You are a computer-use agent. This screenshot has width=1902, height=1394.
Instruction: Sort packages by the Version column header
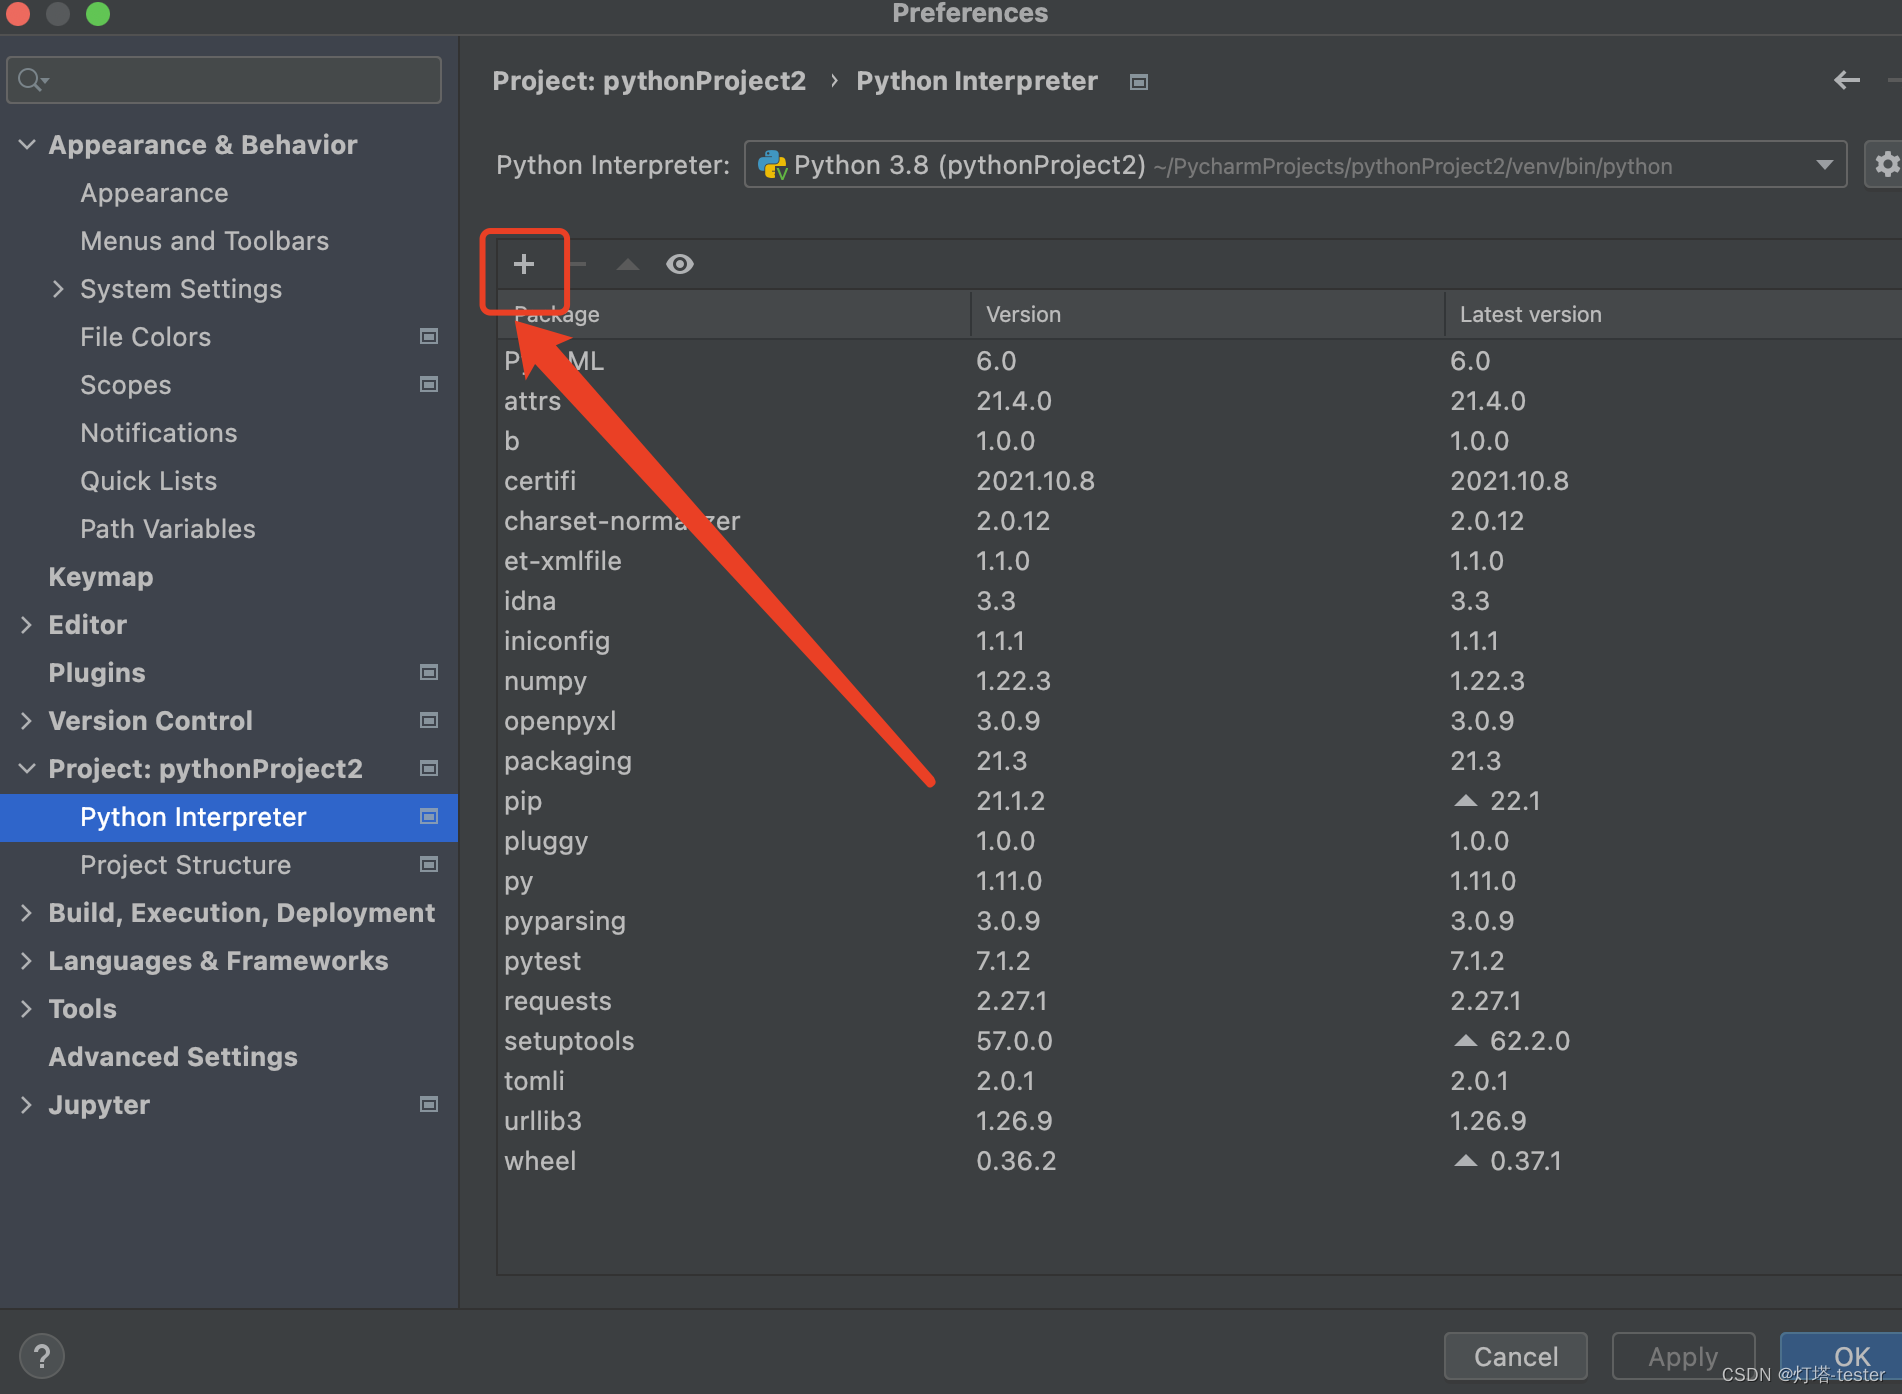pyautogui.click(x=1023, y=314)
